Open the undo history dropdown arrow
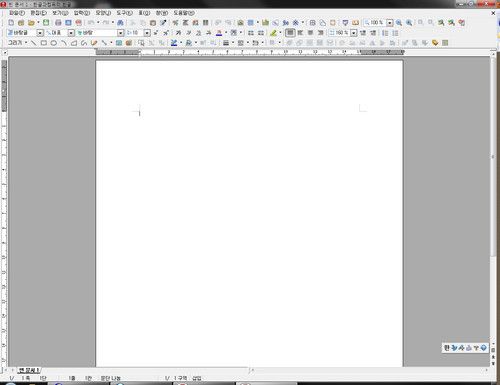Screen dimensions: 500x385 pos(98,23)
